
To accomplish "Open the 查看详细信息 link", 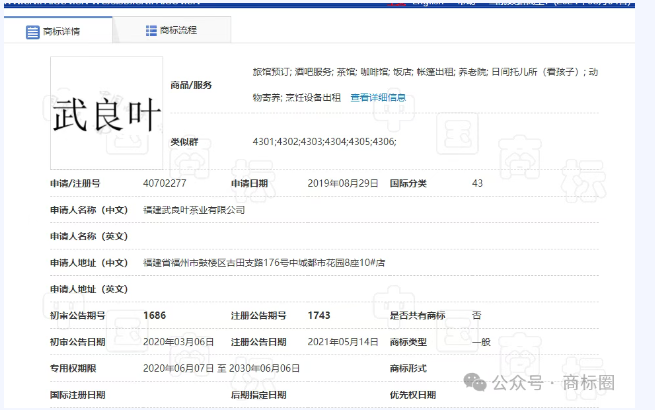I will [x=378, y=98].
